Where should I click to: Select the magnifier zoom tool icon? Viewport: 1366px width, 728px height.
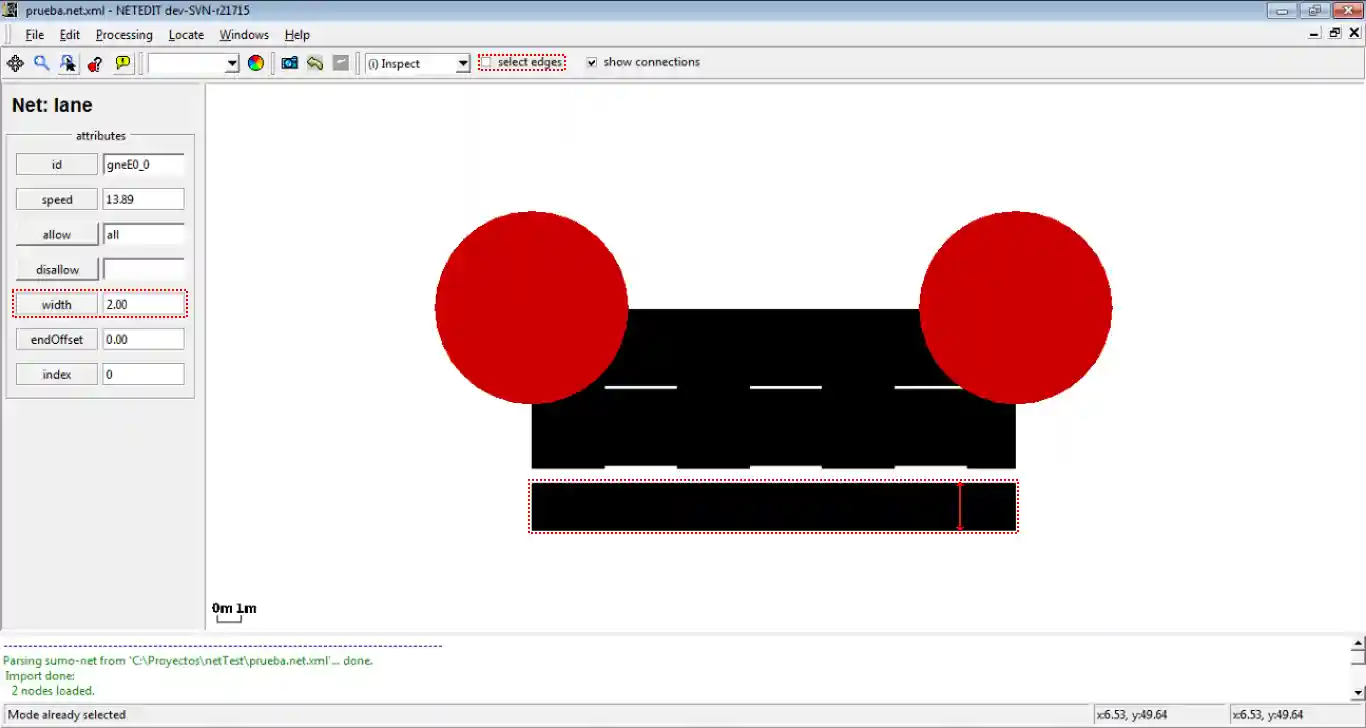pyautogui.click(x=42, y=63)
